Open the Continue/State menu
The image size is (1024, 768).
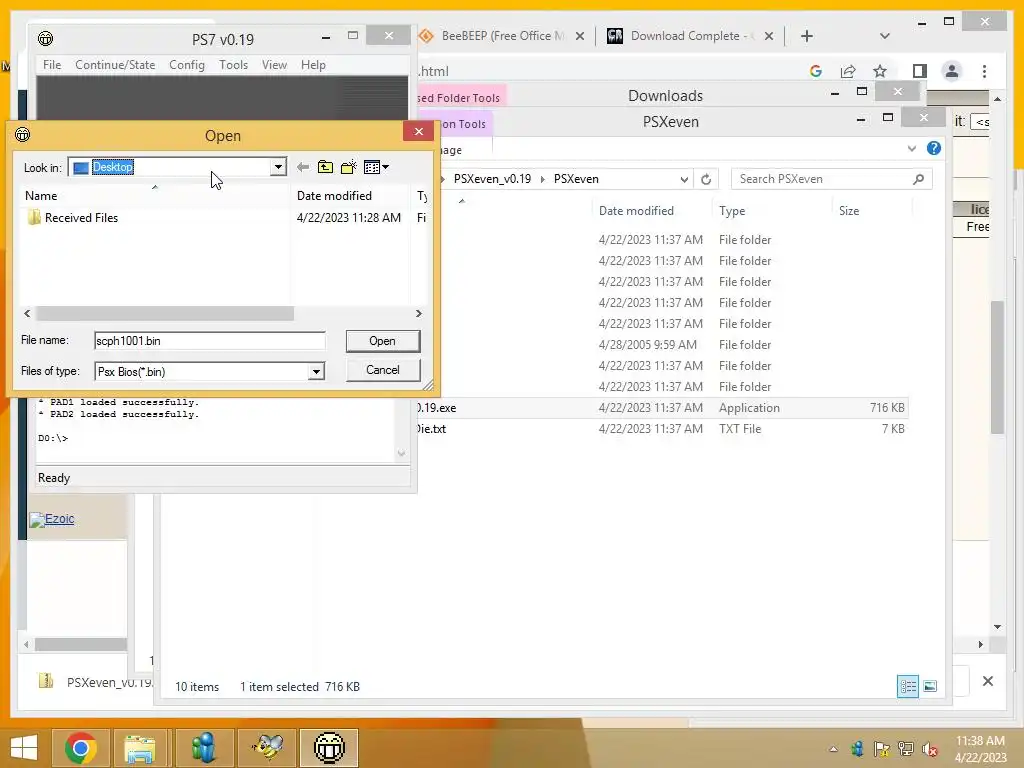[x=115, y=65]
